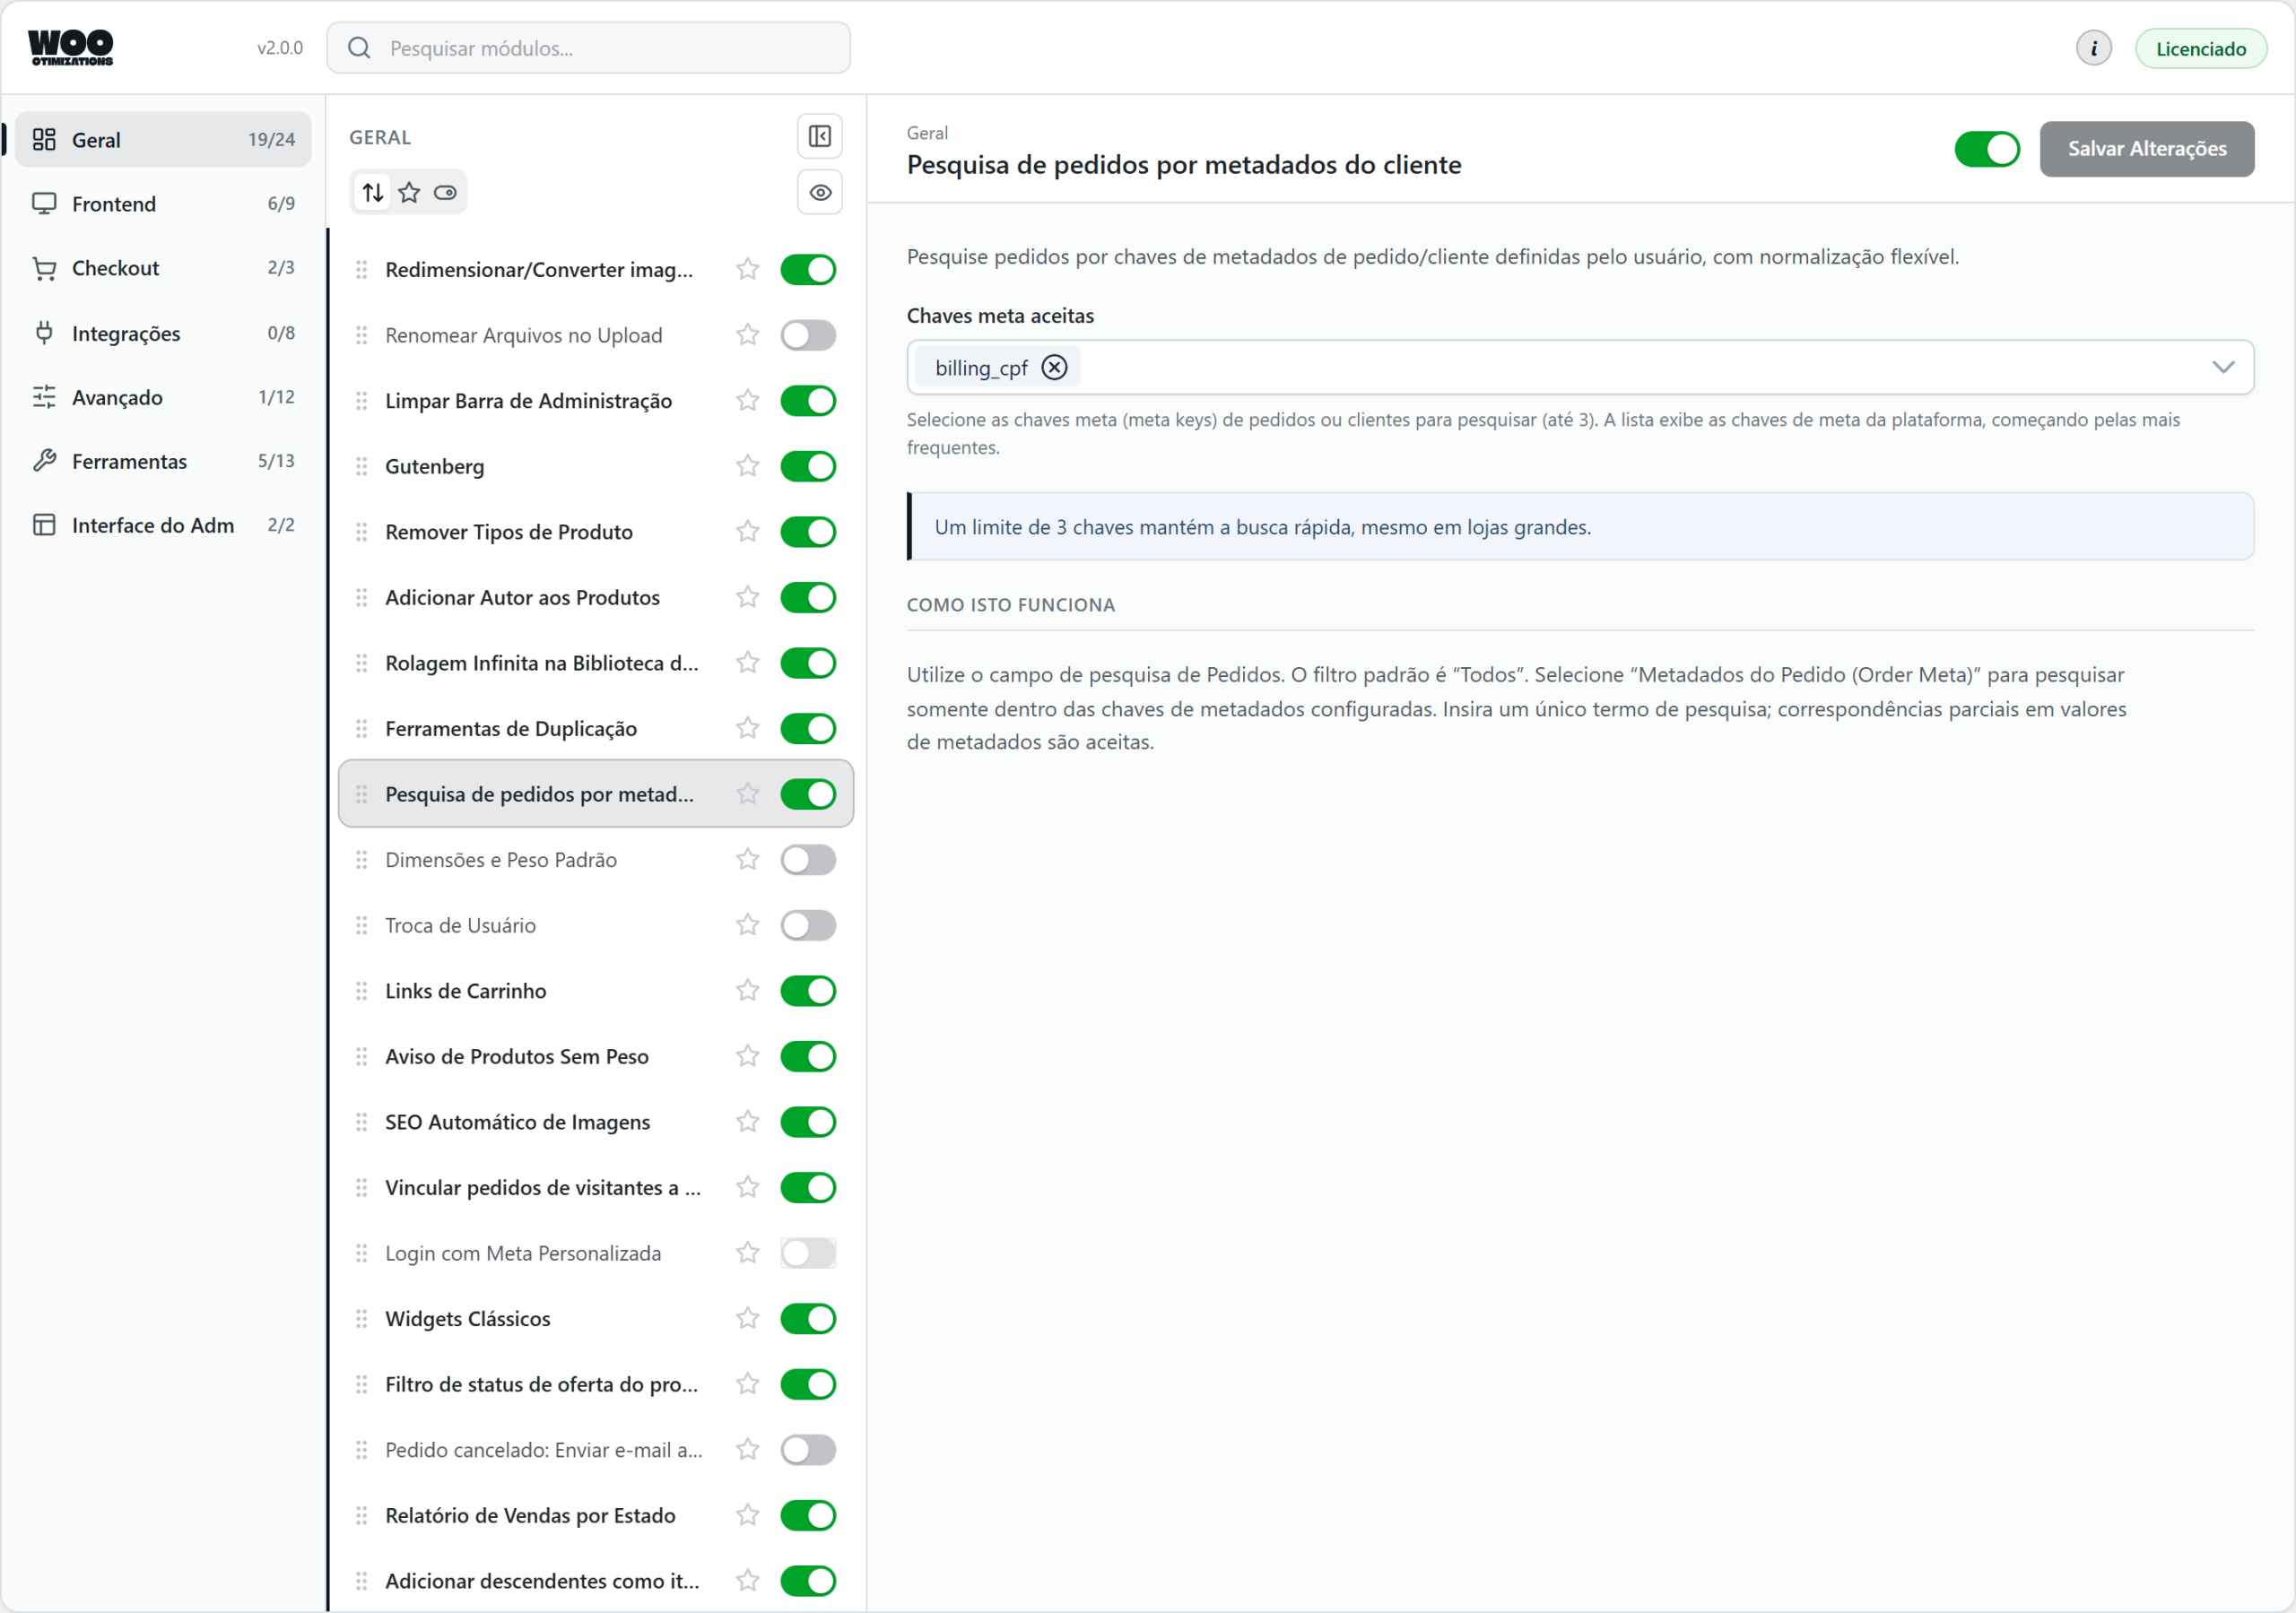
Task: Click the Licenciado badge
Action: point(2200,48)
